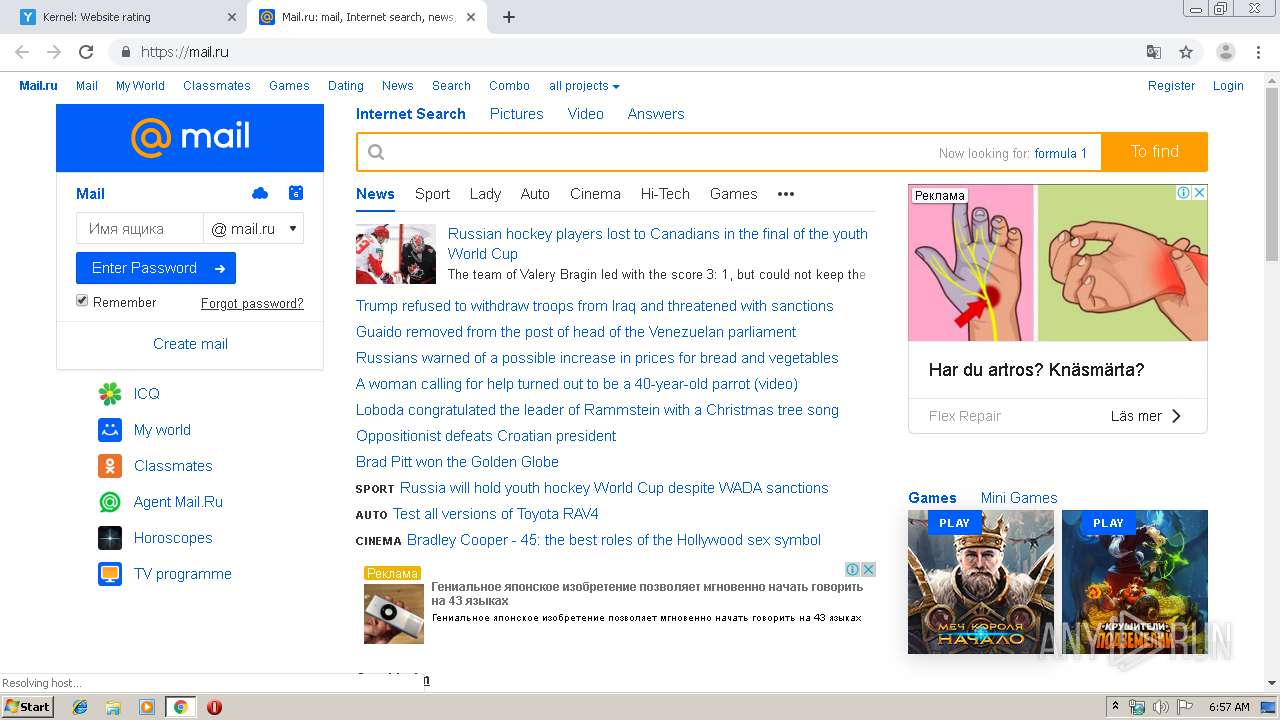
Task: Open the three-dots more news categories
Action: tap(786, 194)
